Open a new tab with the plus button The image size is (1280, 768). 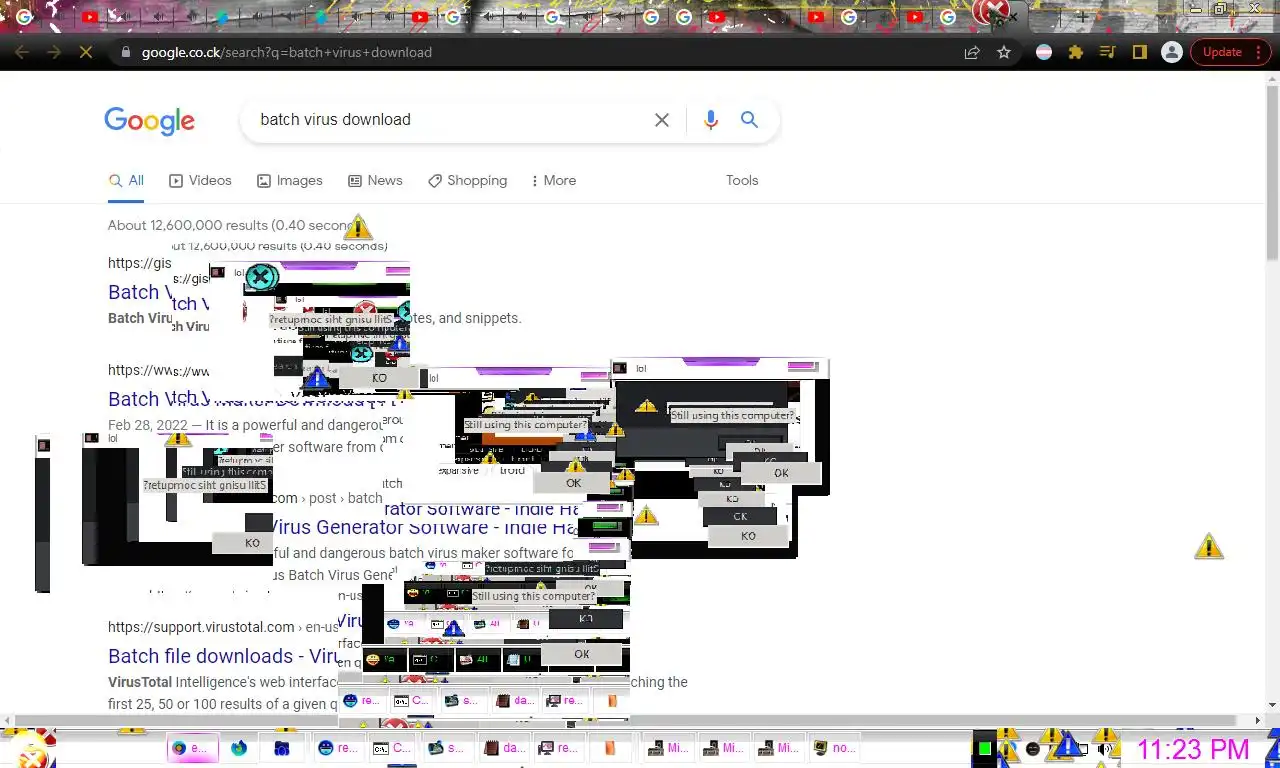[1081, 17]
